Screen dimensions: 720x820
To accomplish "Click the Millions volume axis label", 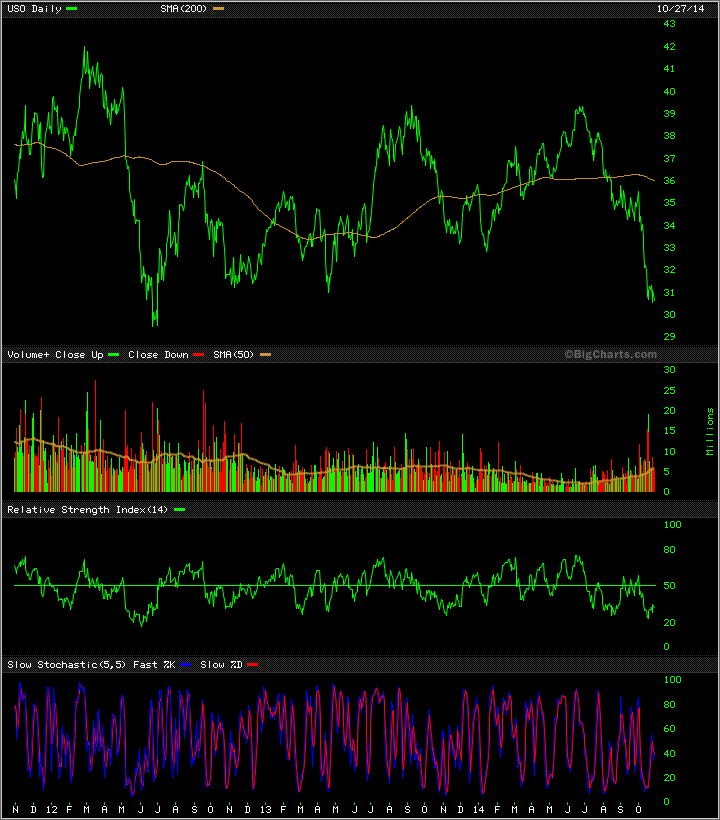I will [x=711, y=430].
